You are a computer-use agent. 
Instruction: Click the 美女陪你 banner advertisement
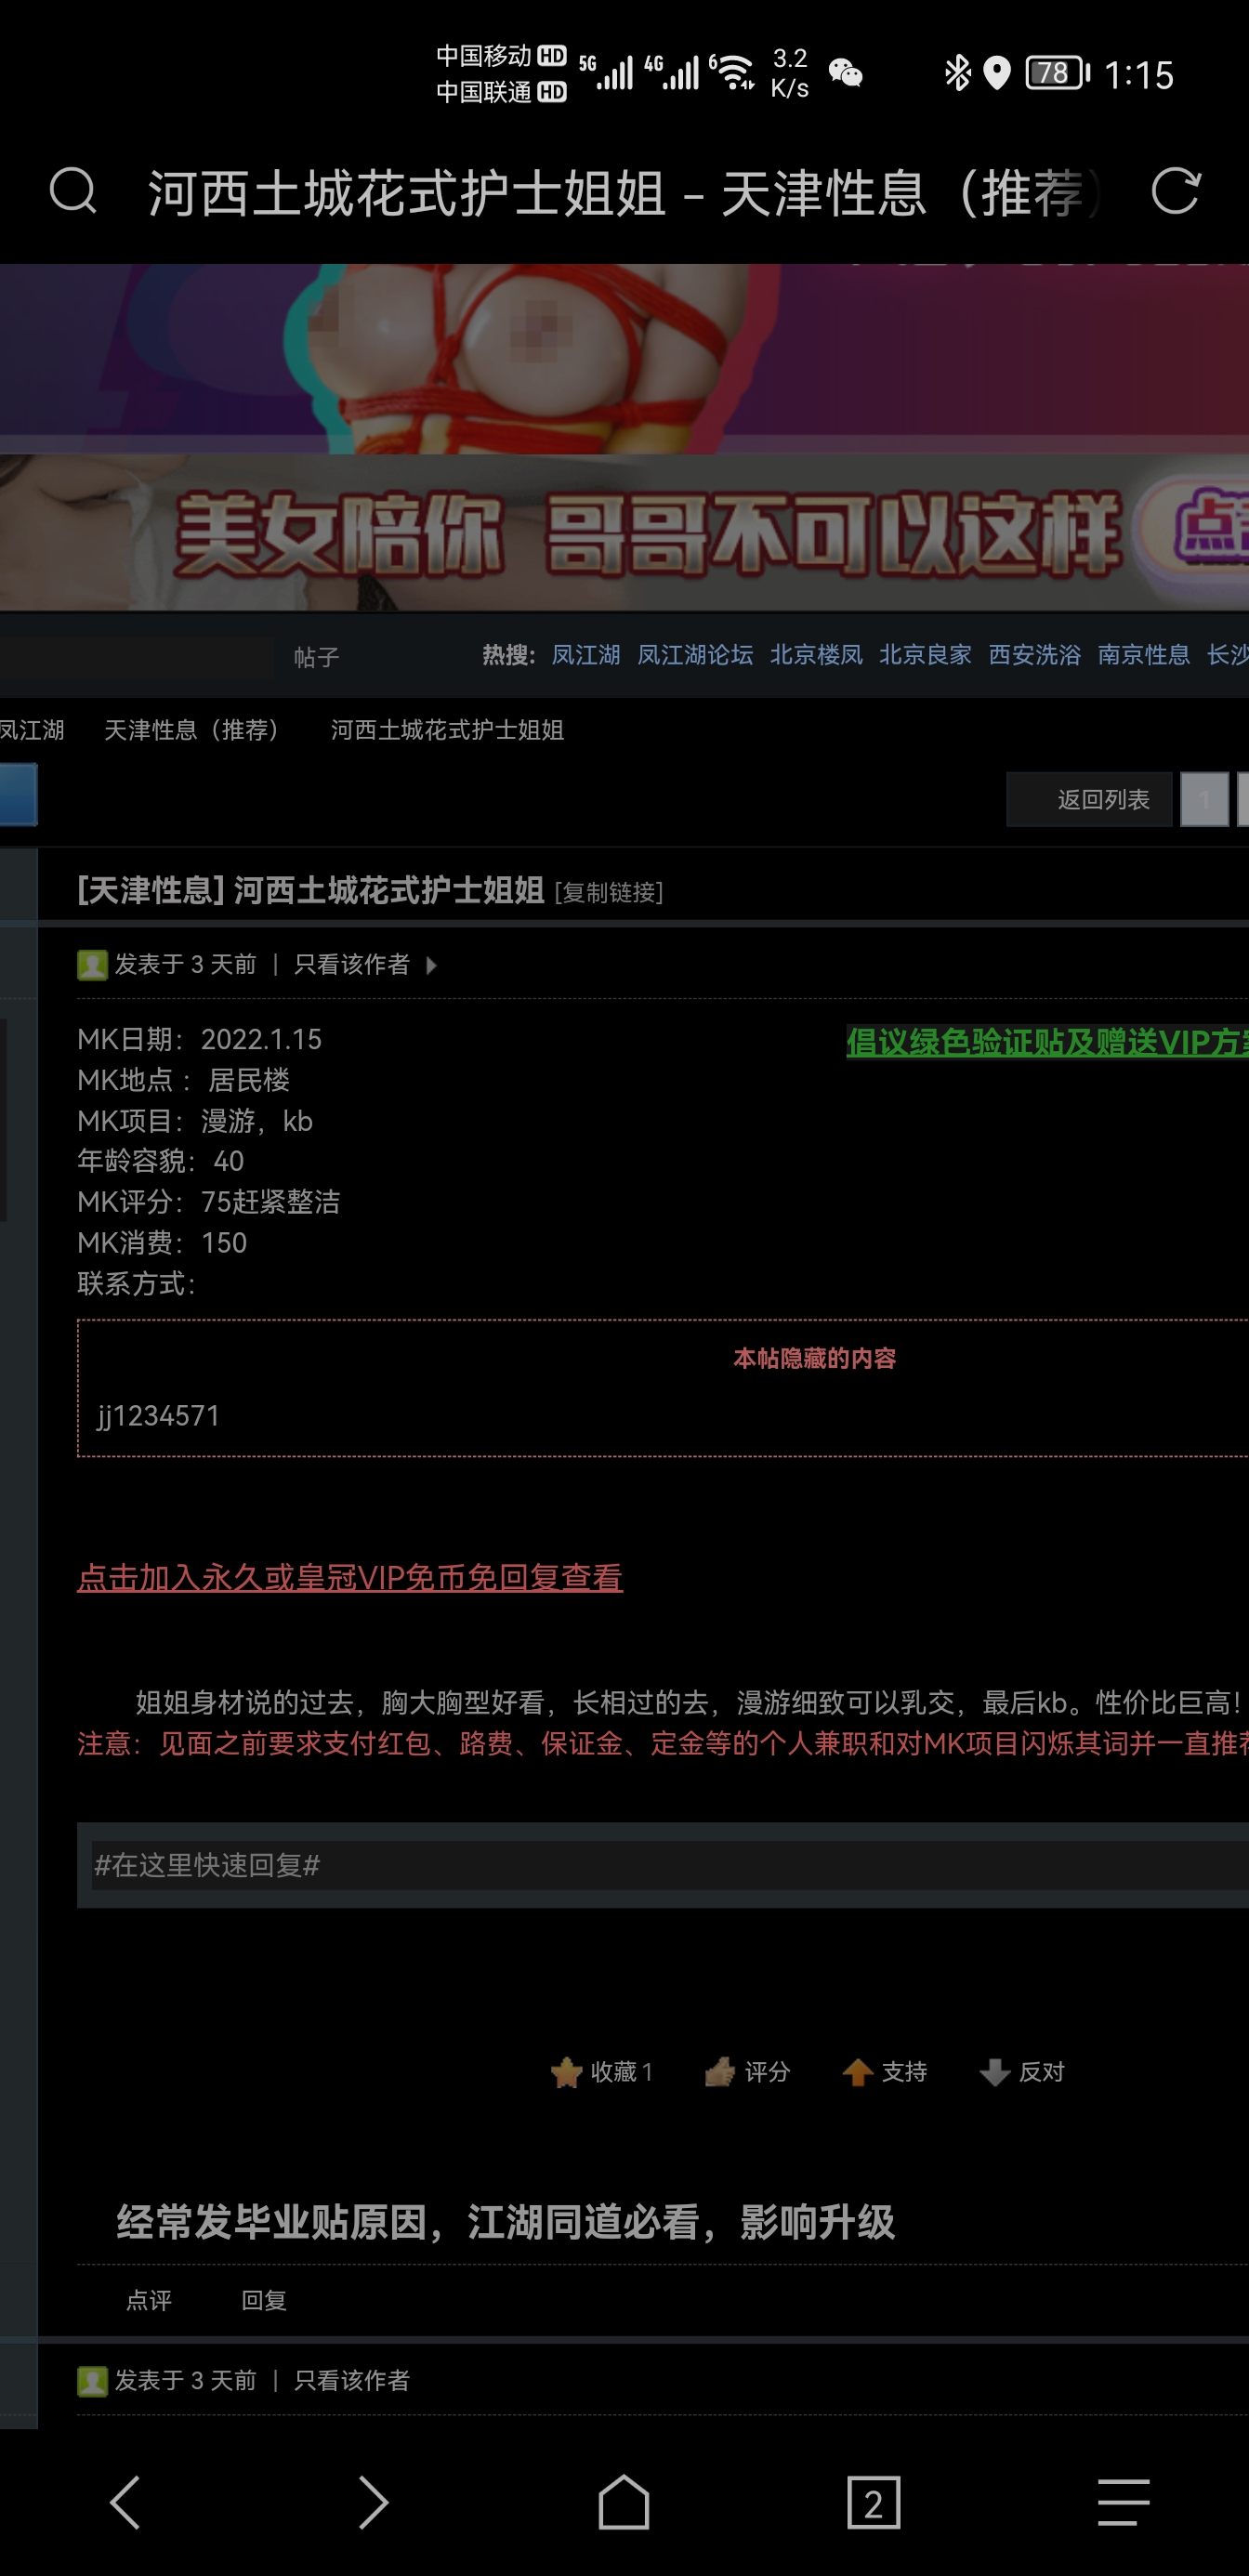click(624, 532)
